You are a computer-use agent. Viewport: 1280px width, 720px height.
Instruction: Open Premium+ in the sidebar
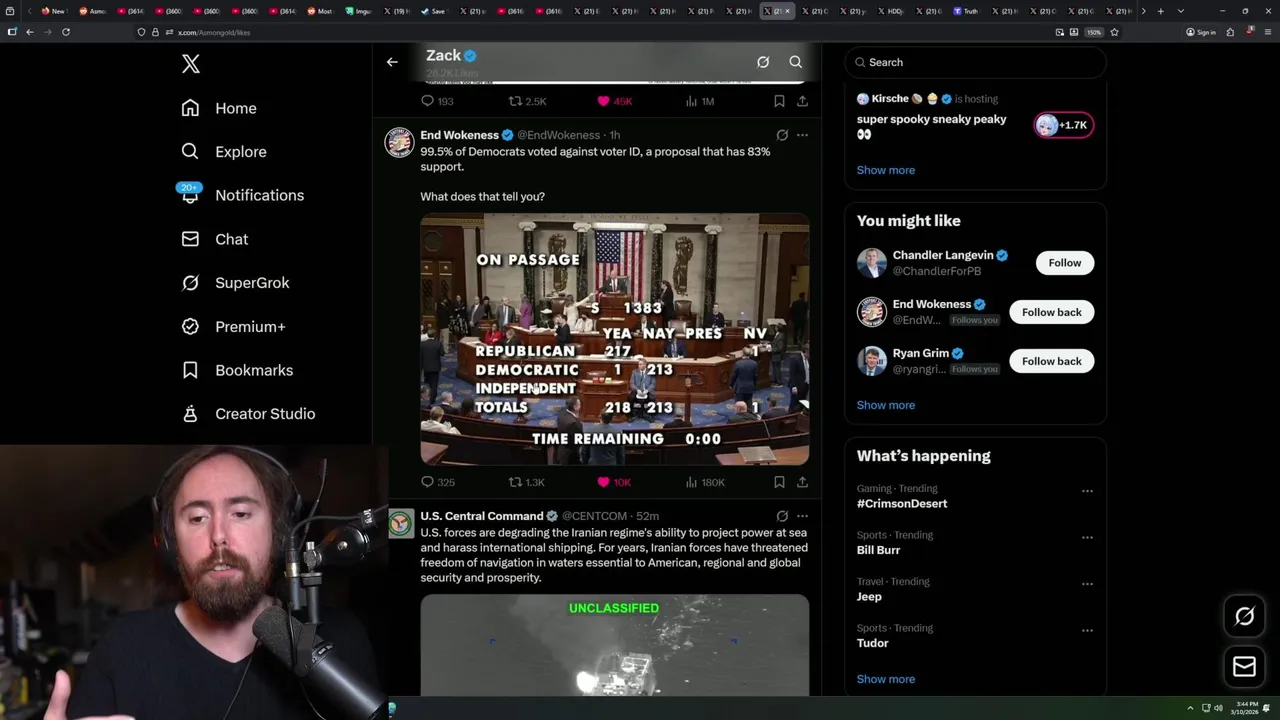[233, 326]
